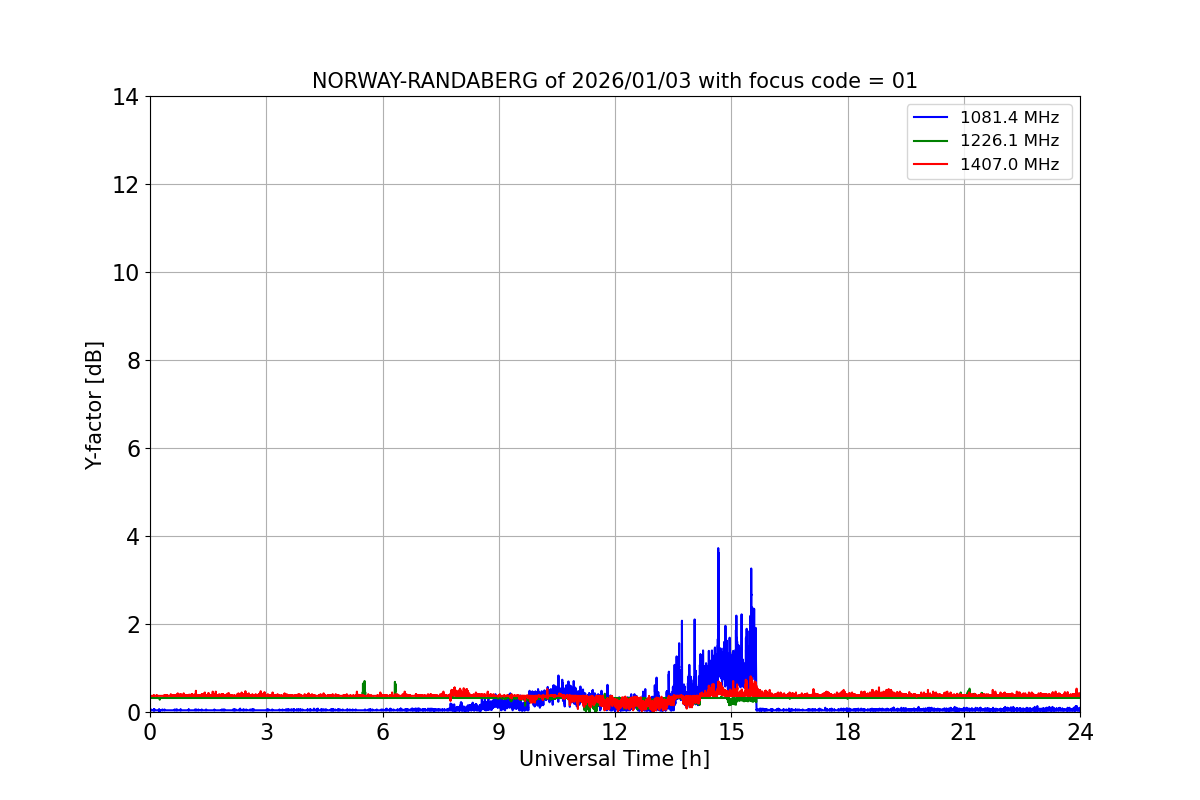The height and width of the screenshot is (800, 1200).
Task: Click the Universal Time [h] axis label
Action: (614, 760)
